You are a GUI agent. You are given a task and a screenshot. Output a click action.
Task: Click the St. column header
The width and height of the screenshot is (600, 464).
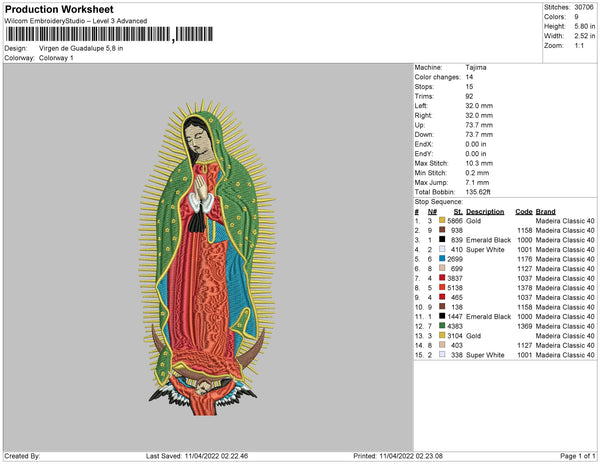(x=458, y=212)
